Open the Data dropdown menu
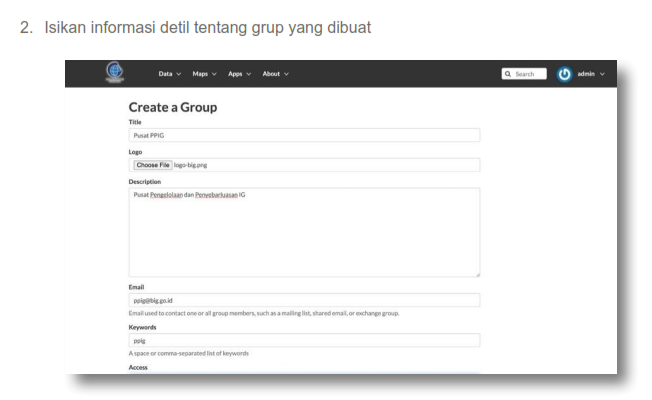 coord(170,74)
